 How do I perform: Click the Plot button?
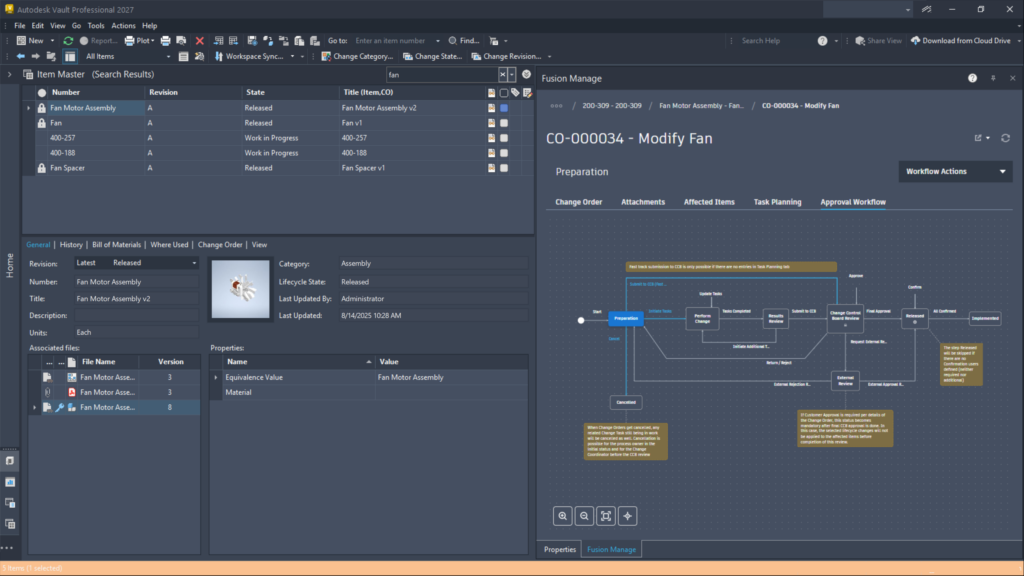138,40
